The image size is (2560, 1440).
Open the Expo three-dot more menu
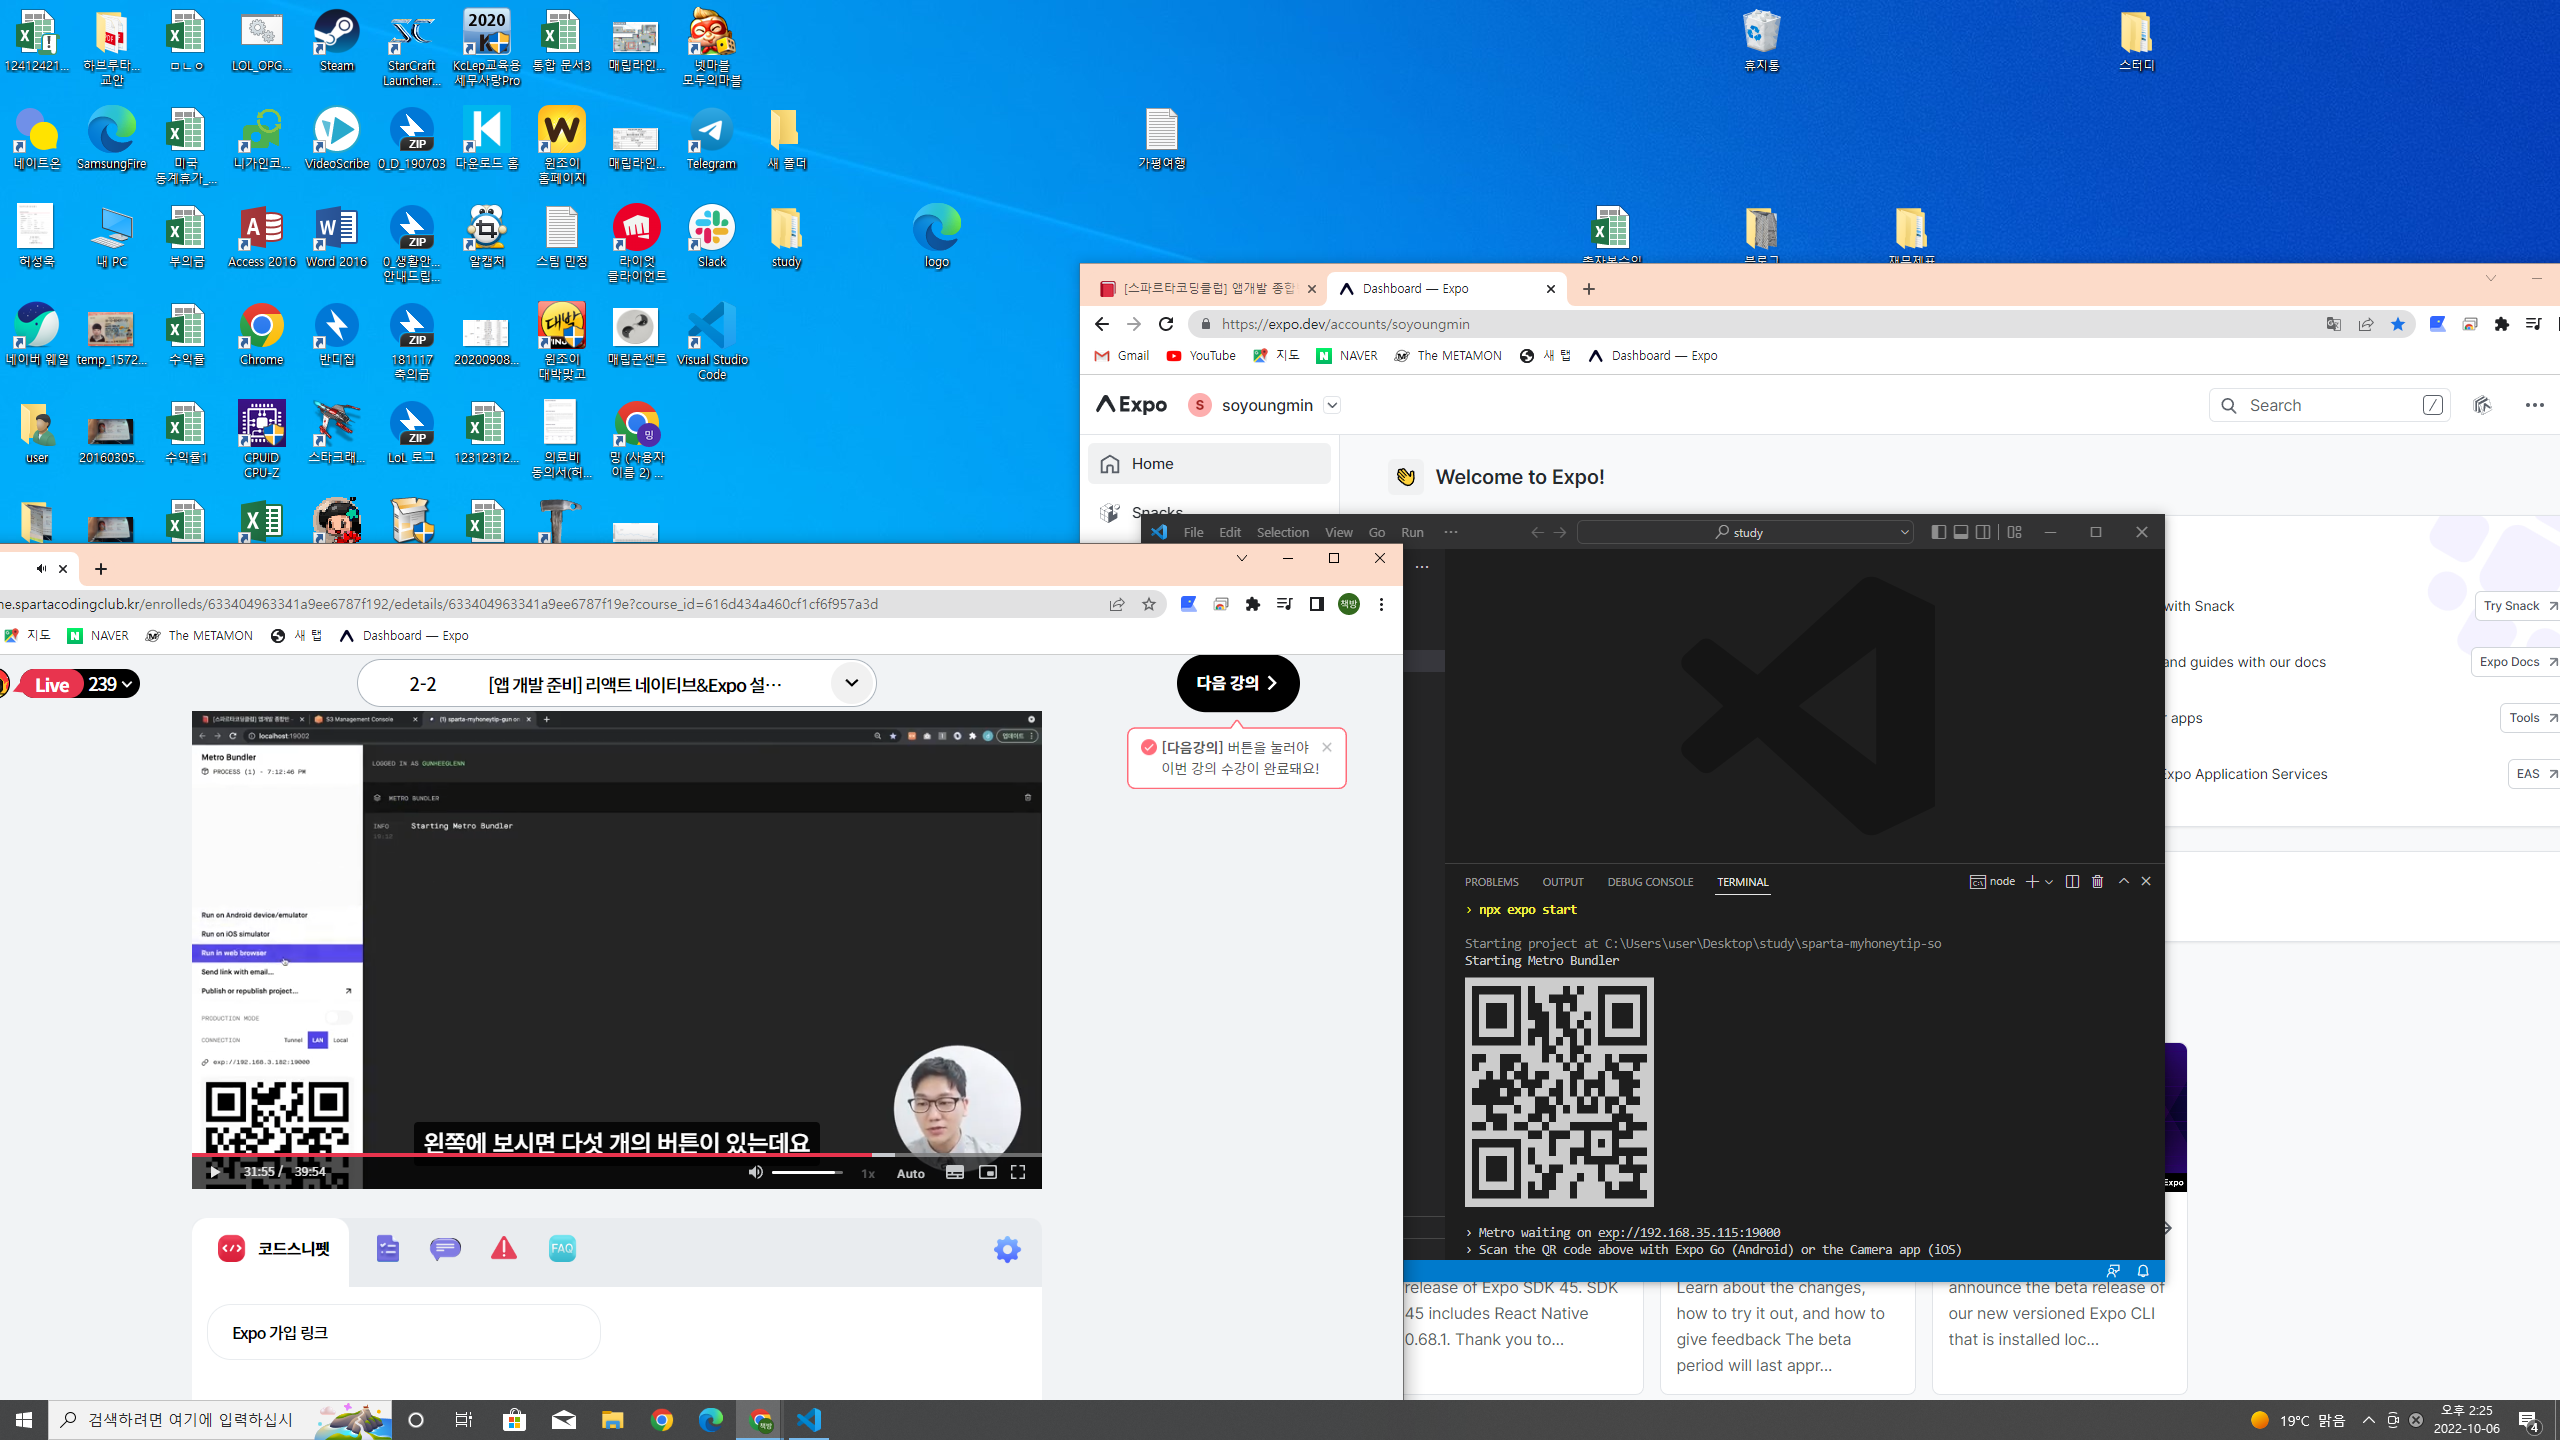[2534, 405]
